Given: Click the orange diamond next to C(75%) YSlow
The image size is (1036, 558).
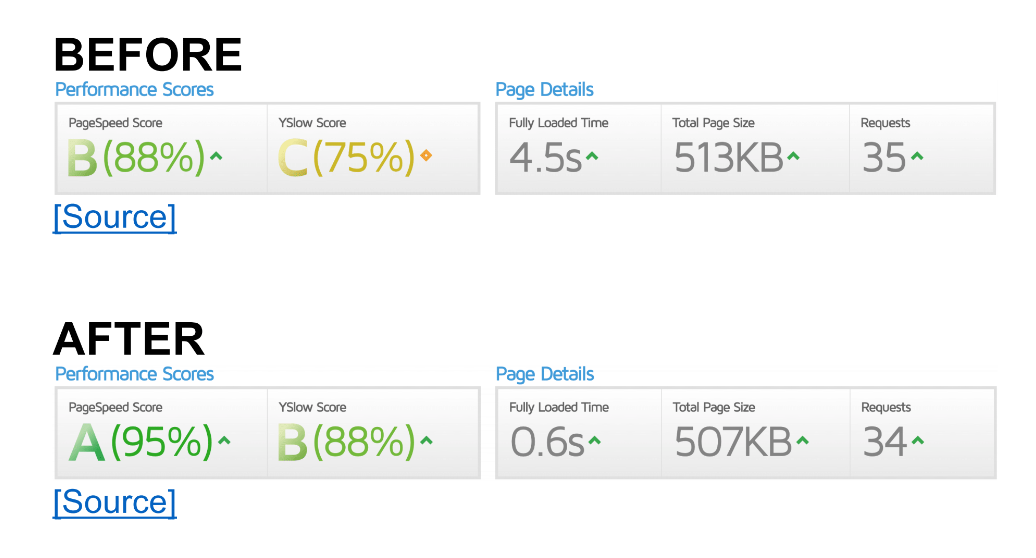Looking at the screenshot, I should pos(426,156).
